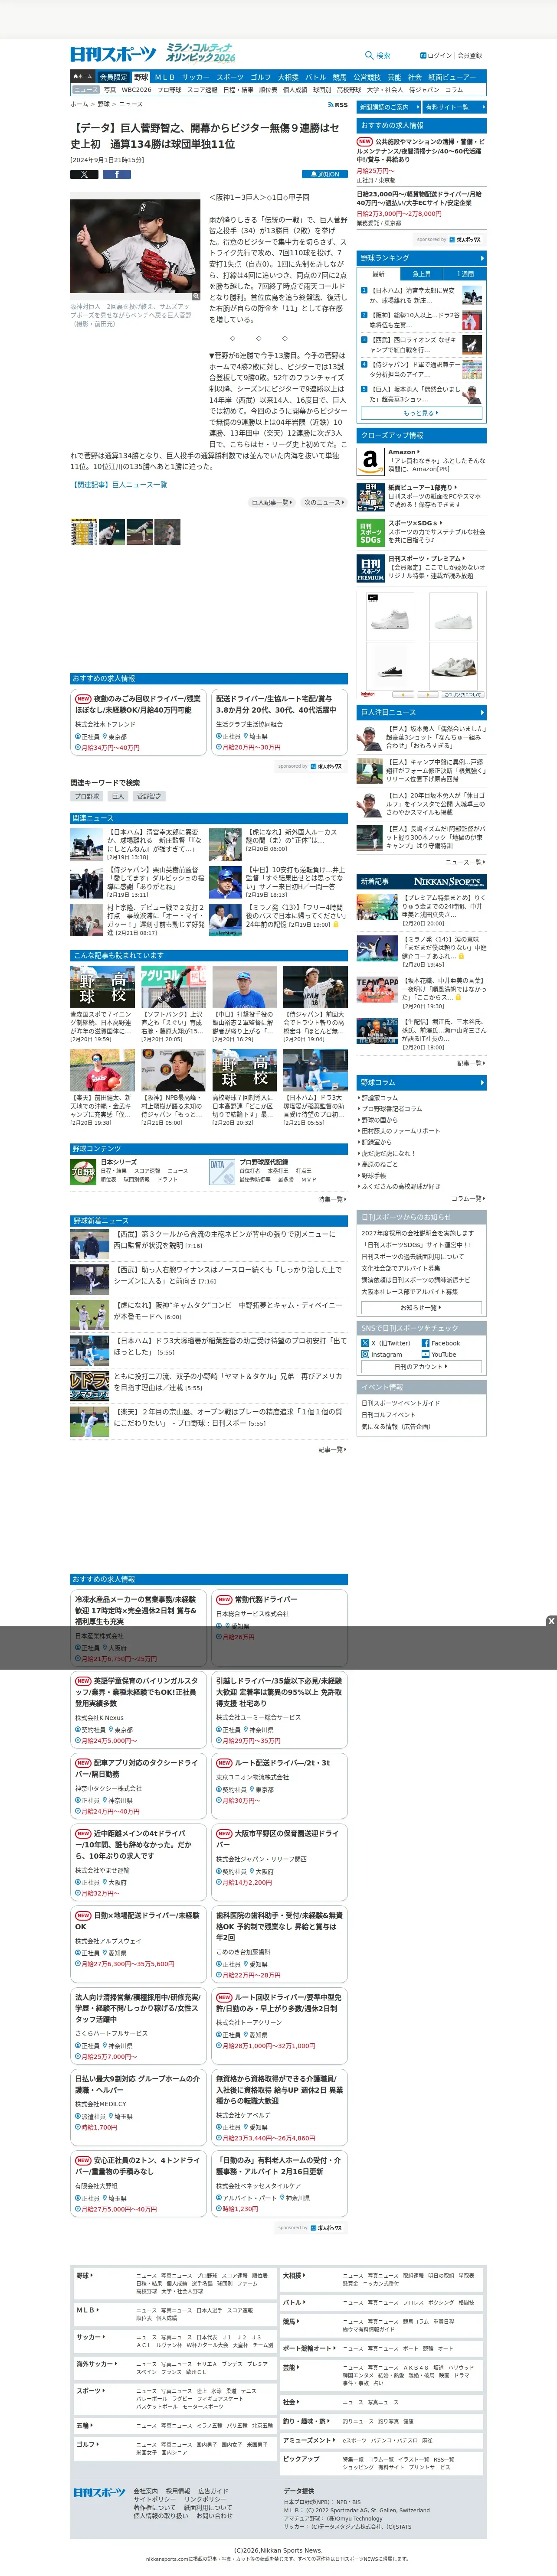Click 会員登録 link in header
557x2576 pixels.
tap(470, 56)
